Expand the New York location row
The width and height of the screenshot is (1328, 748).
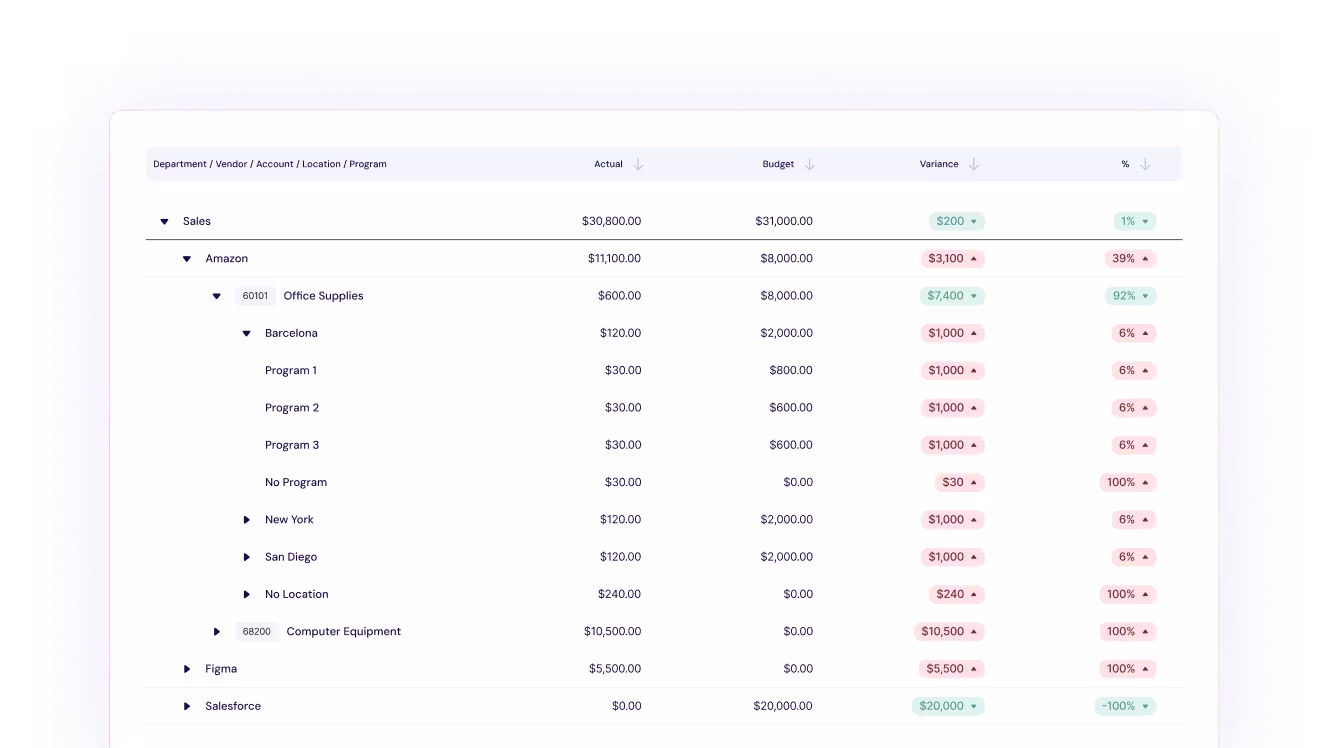247,519
